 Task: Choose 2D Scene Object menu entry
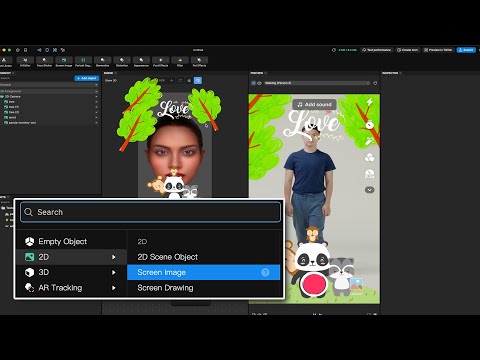click(x=168, y=257)
